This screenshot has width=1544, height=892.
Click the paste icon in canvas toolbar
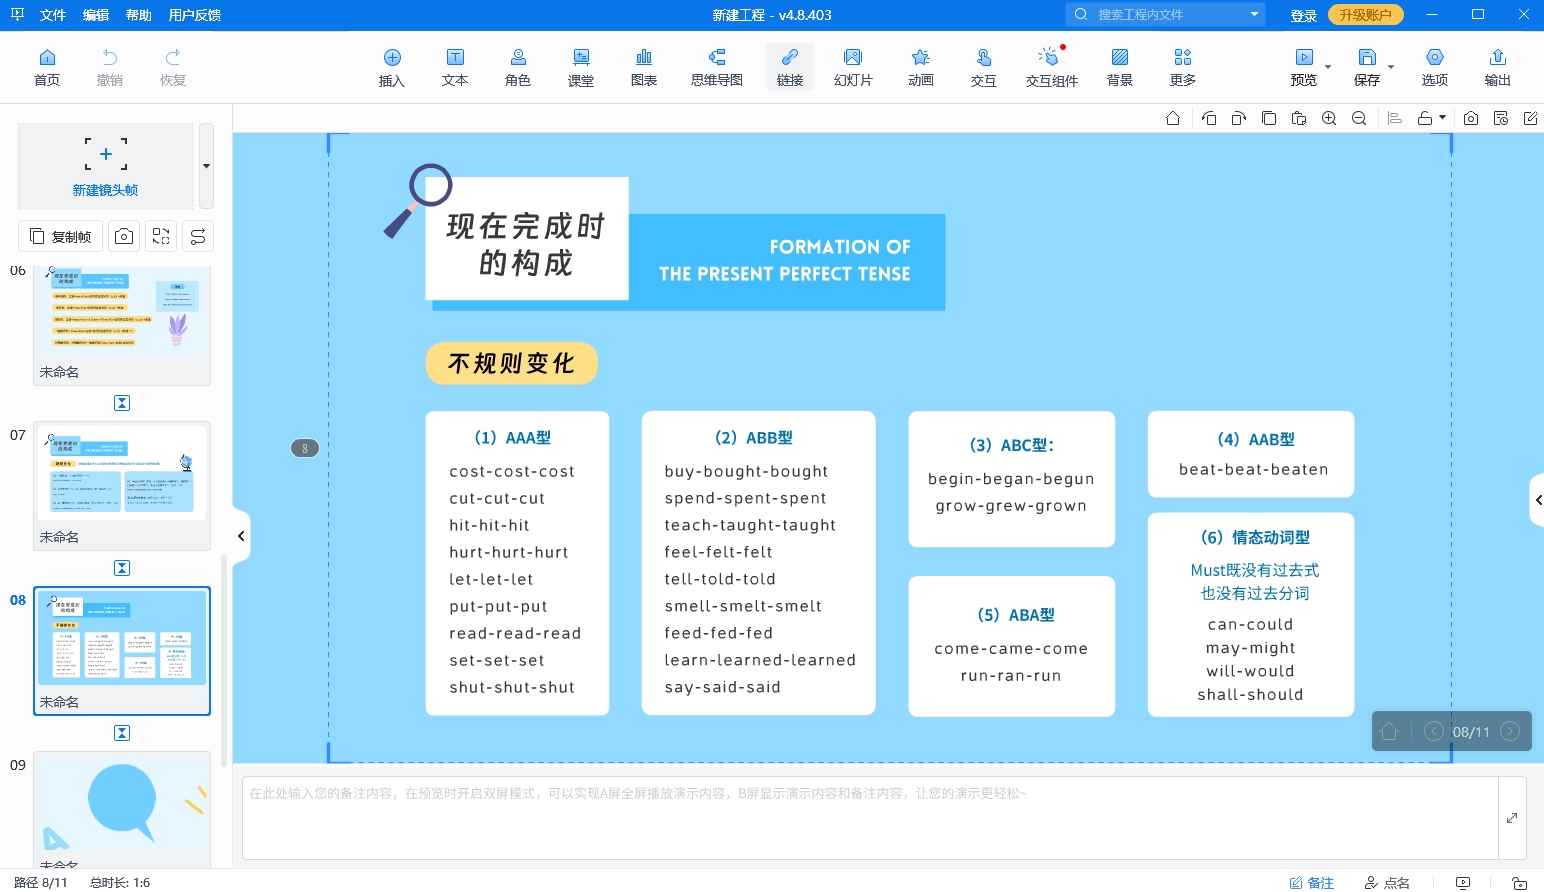[1299, 118]
